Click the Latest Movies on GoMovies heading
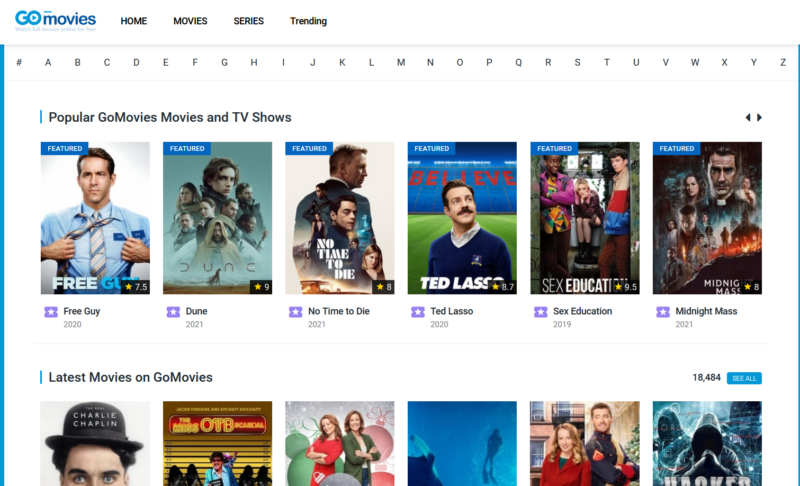This screenshot has width=800, height=486. (x=131, y=377)
